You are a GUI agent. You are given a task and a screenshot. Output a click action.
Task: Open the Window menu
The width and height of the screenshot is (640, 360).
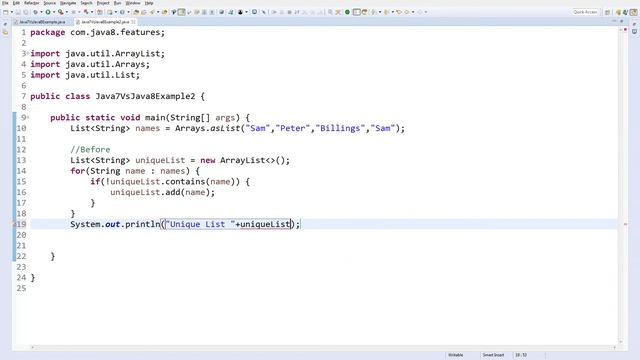(133, 3)
